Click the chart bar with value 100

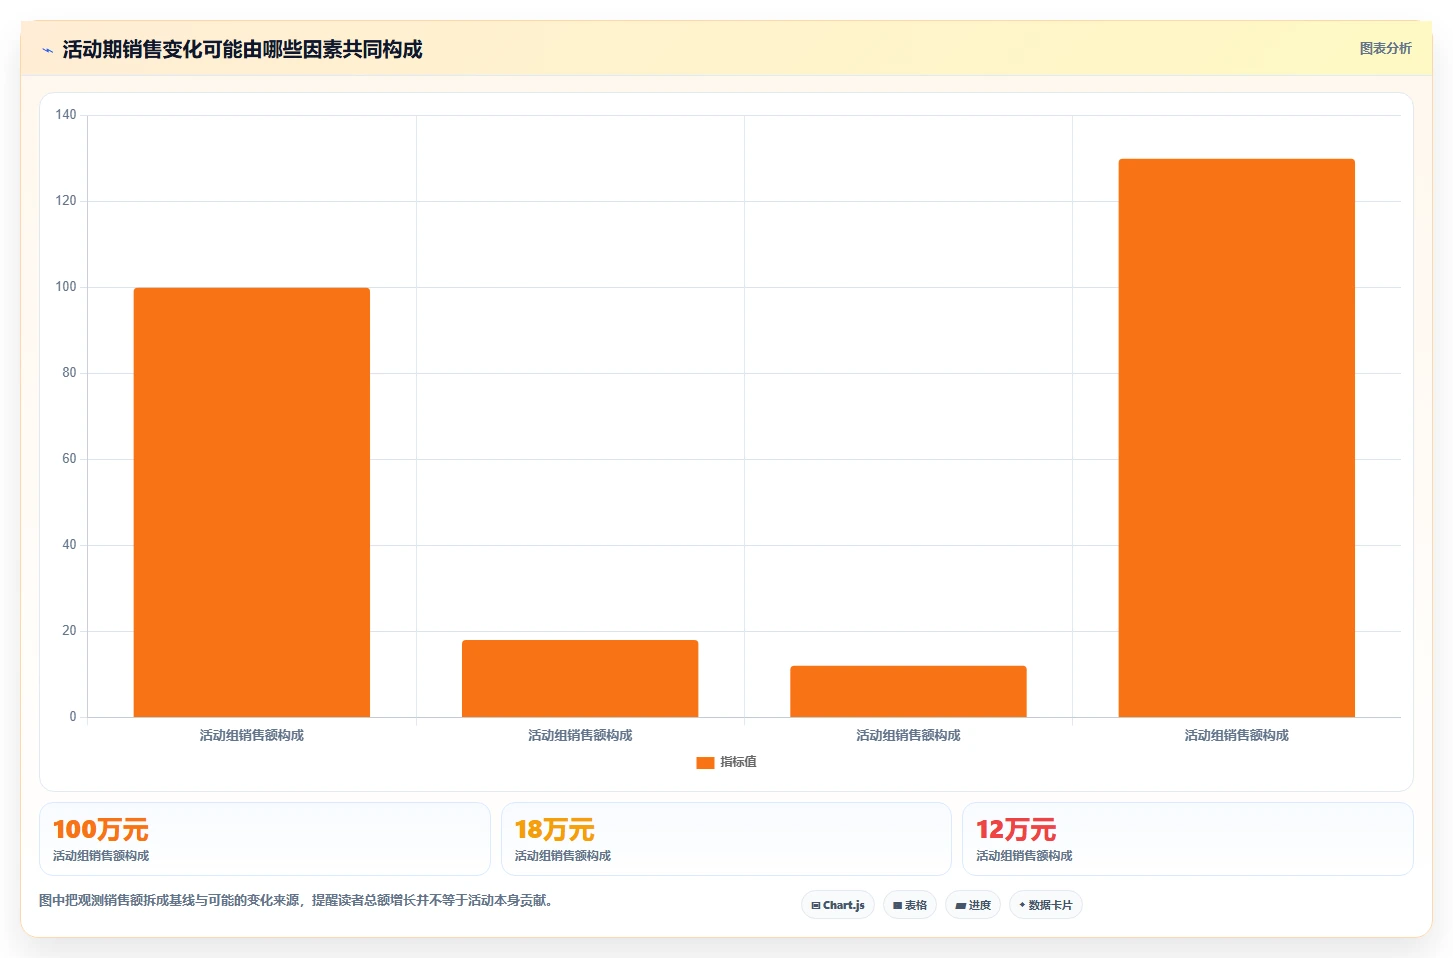pyautogui.click(x=252, y=502)
